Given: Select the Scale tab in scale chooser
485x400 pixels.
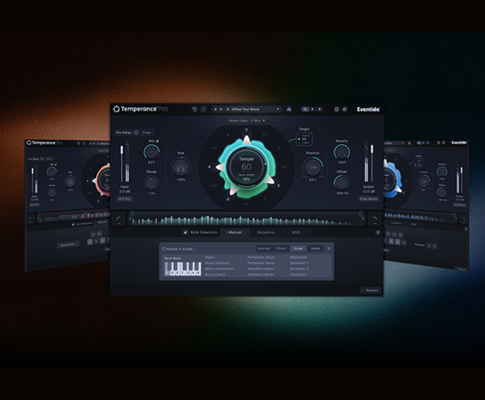Looking at the screenshot, I should click(298, 249).
